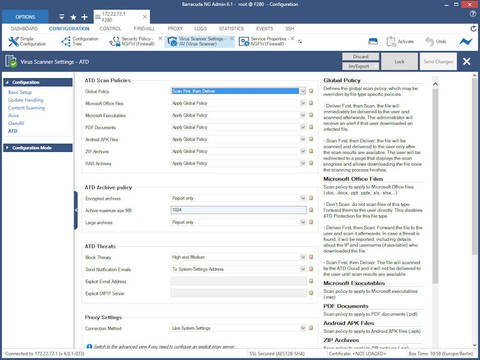Go to ClamAV in sidebar
The image size is (480, 360).
(x=16, y=123)
